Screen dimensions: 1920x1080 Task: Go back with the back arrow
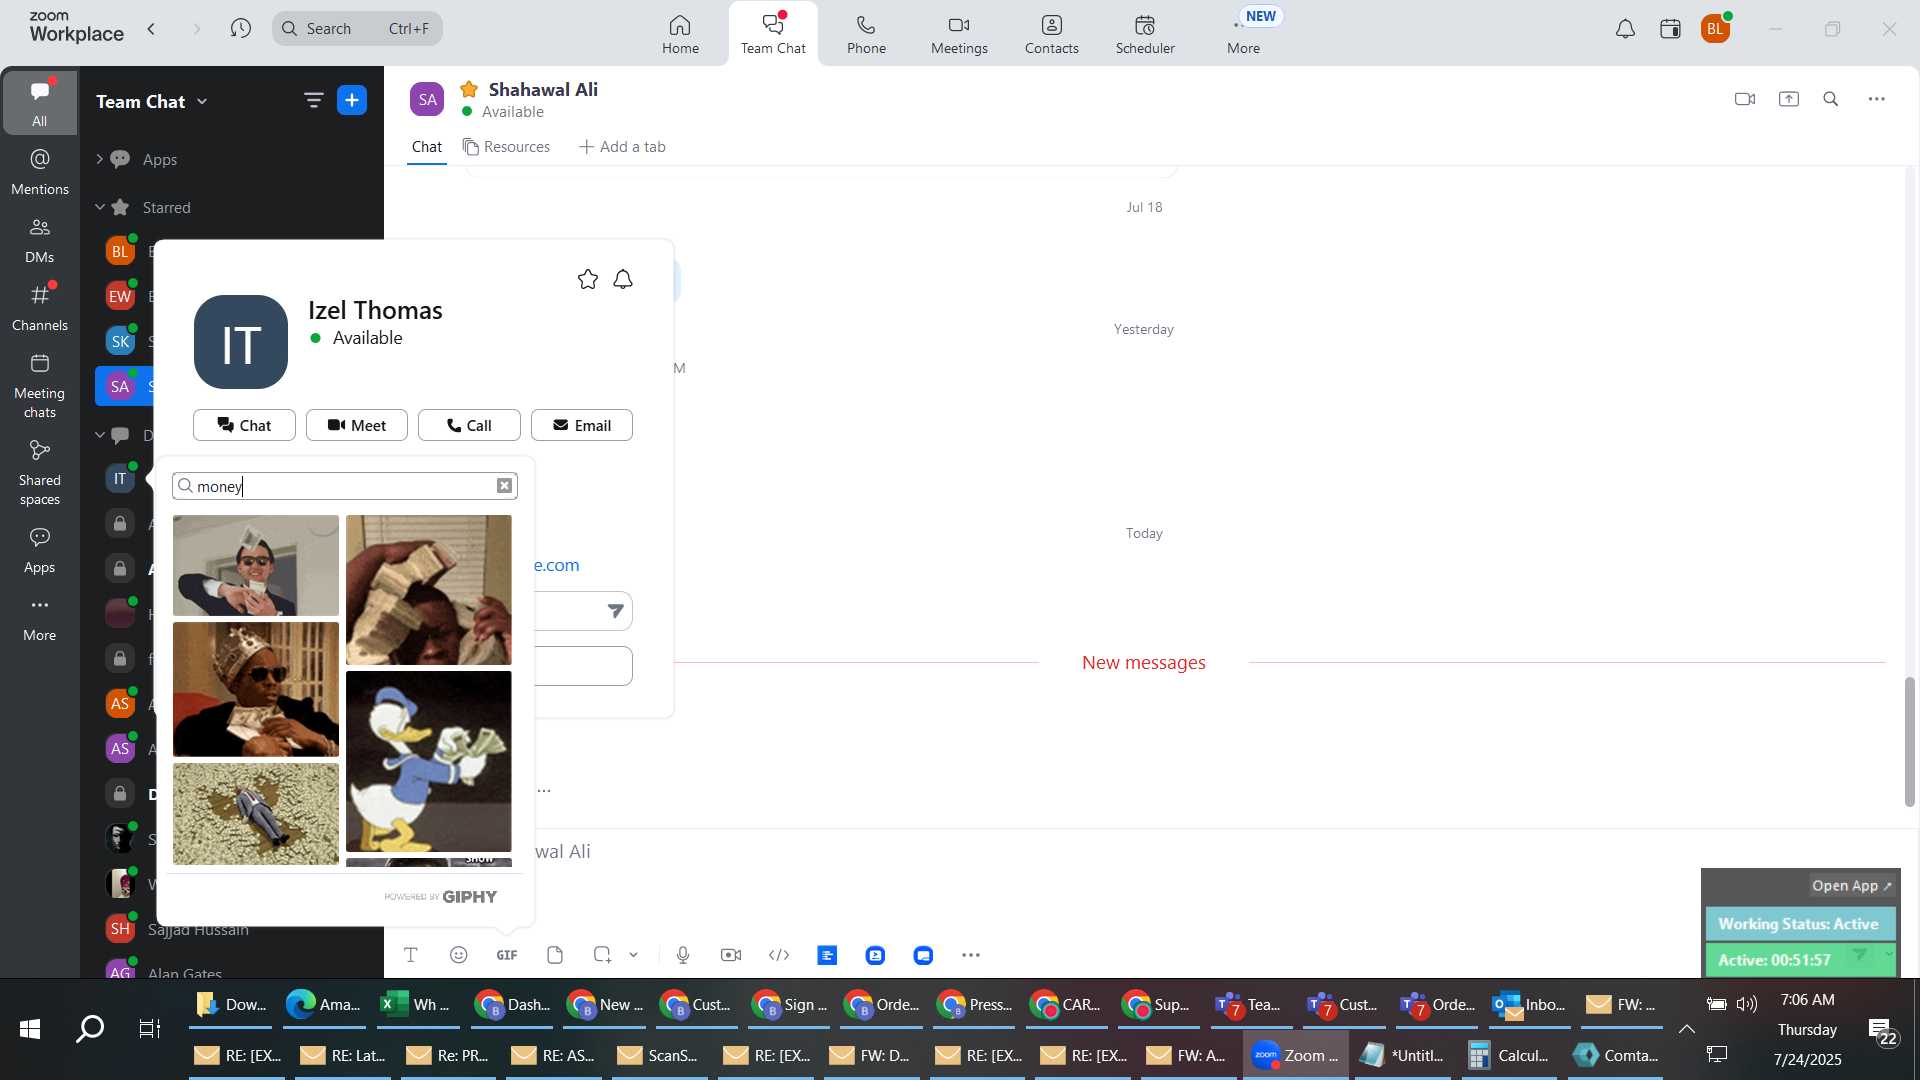[x=151, y=29]
